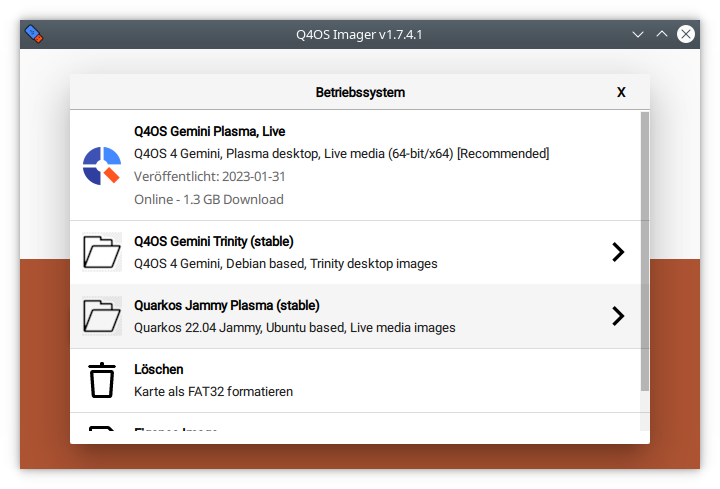Select Q4OS Gemini Plasma, Live entry
720x489 pixels.
click(x=355, y=165)
